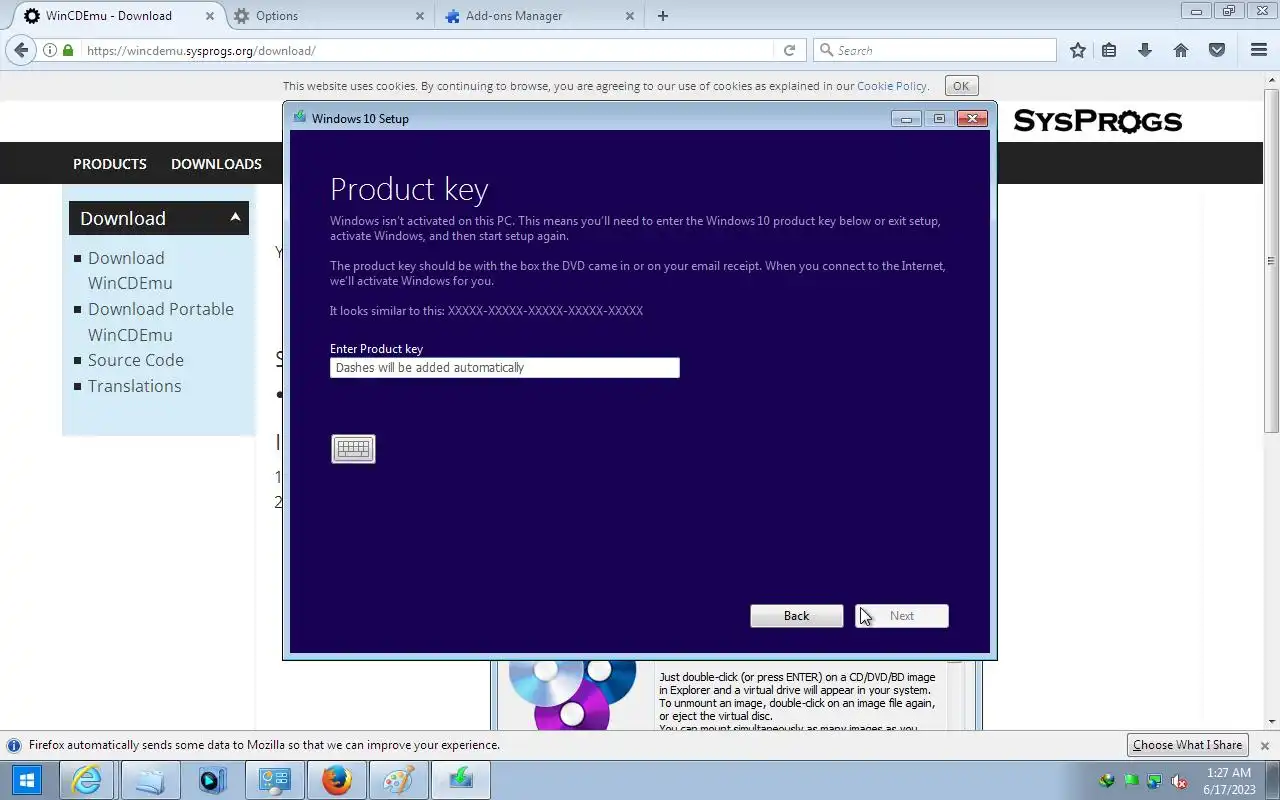
Task: Click the Back button in Windows 10 Setup
Action: tap(796, 616)
